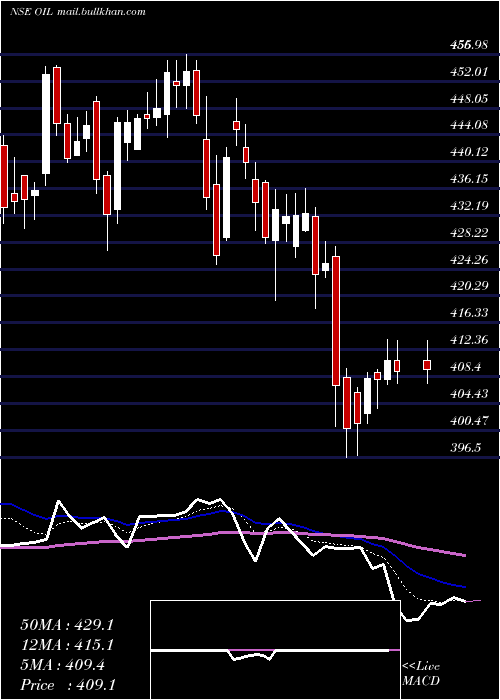Select the 428.22 price level label
Image resolution: width=500 pixels, height=700 pixels.
pyautogui.click(x=469, y=233)
